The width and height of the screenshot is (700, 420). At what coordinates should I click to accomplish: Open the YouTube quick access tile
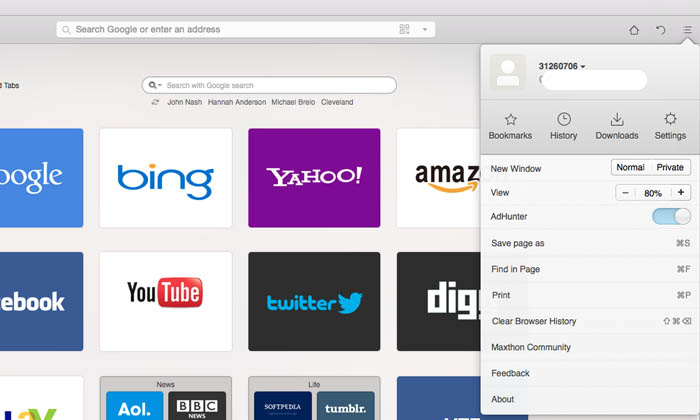166,301
